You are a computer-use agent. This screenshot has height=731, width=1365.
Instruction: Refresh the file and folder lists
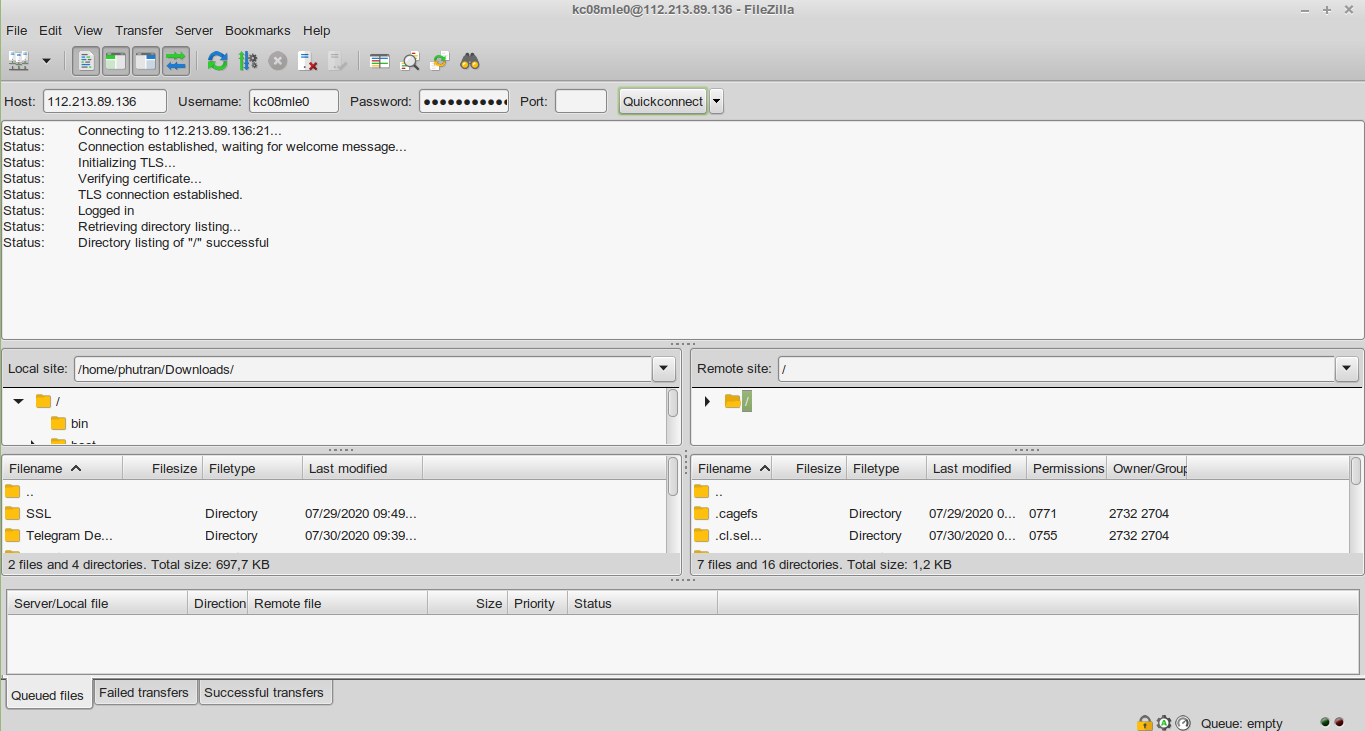click(217, 61)
